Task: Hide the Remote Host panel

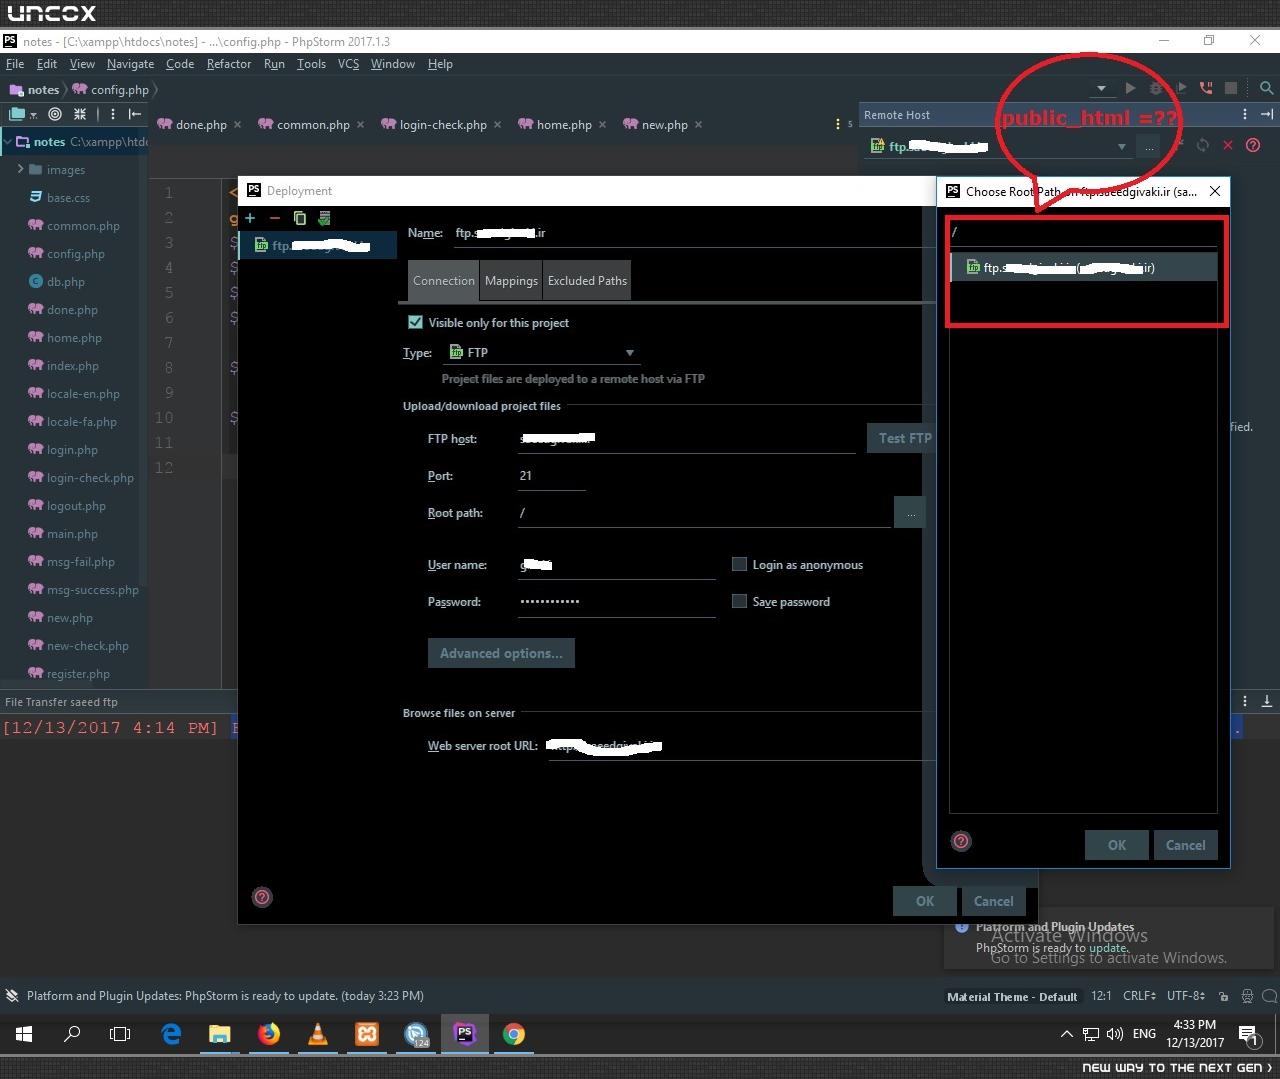Action: (1267, 114)
